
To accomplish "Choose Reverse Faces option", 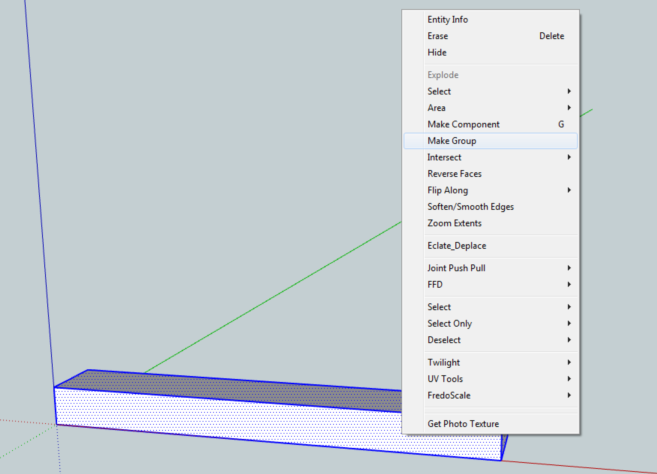I will point(454,174).
